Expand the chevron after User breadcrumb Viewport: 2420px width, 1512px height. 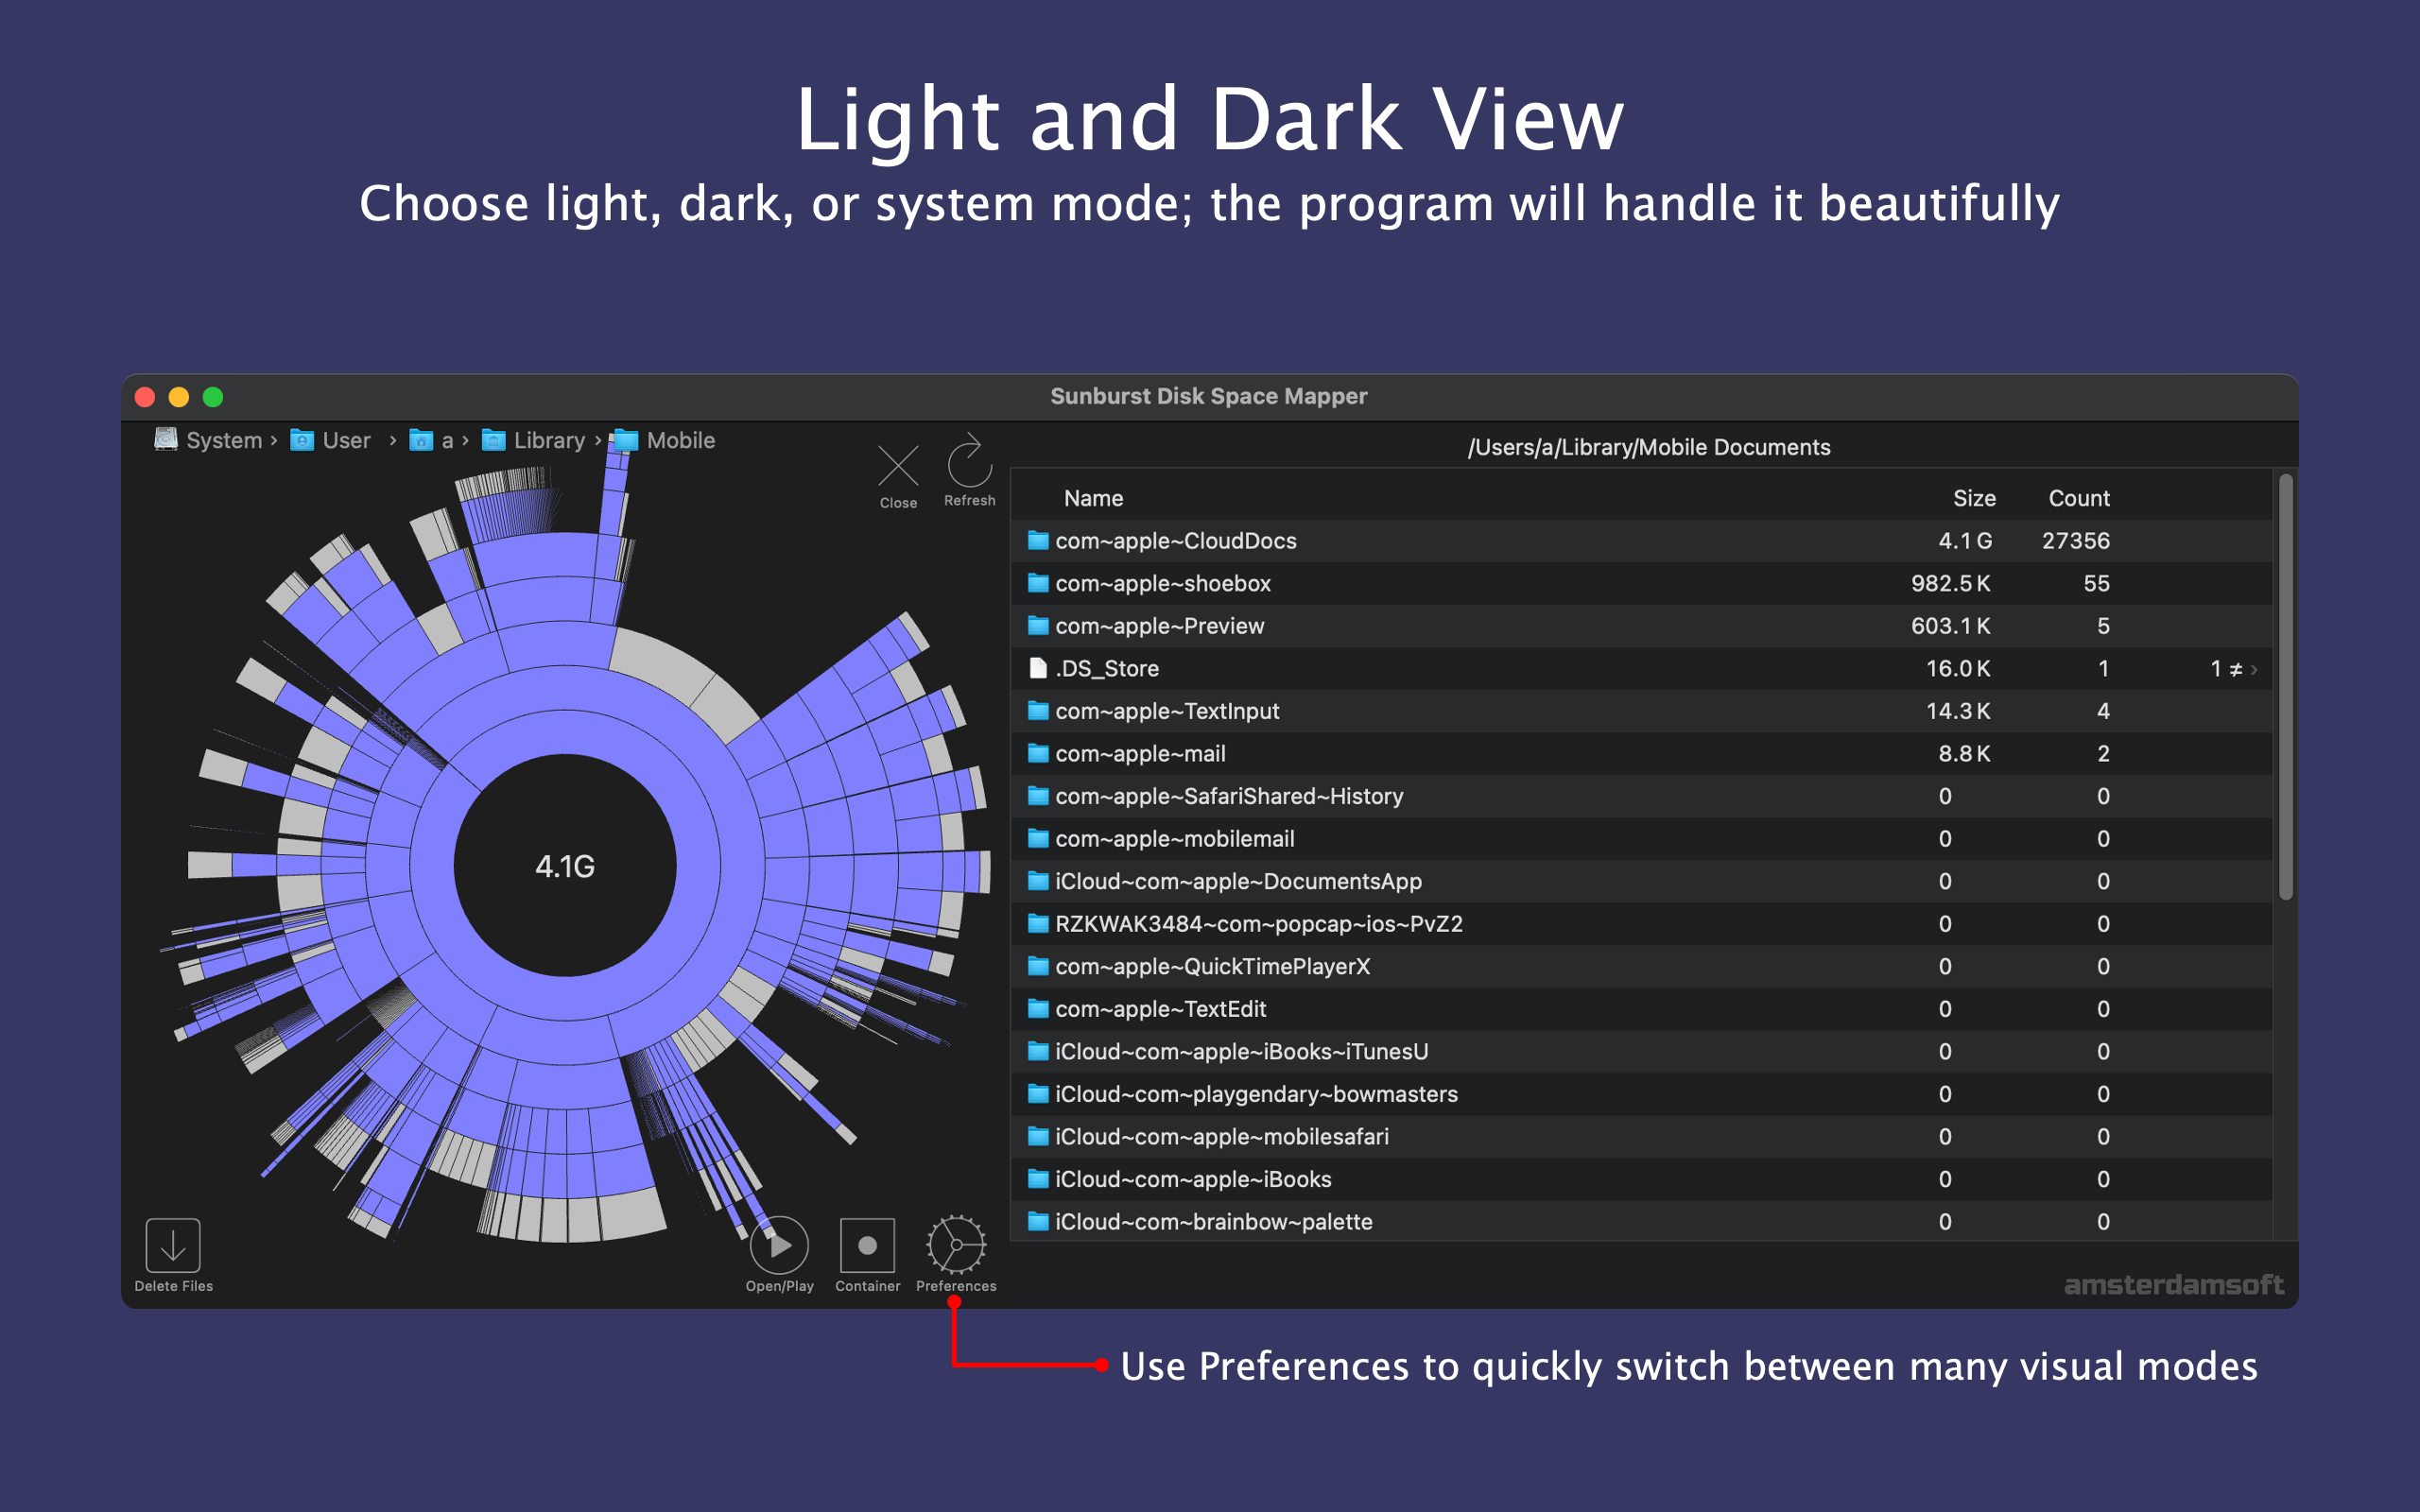click(x=393, y=440)
